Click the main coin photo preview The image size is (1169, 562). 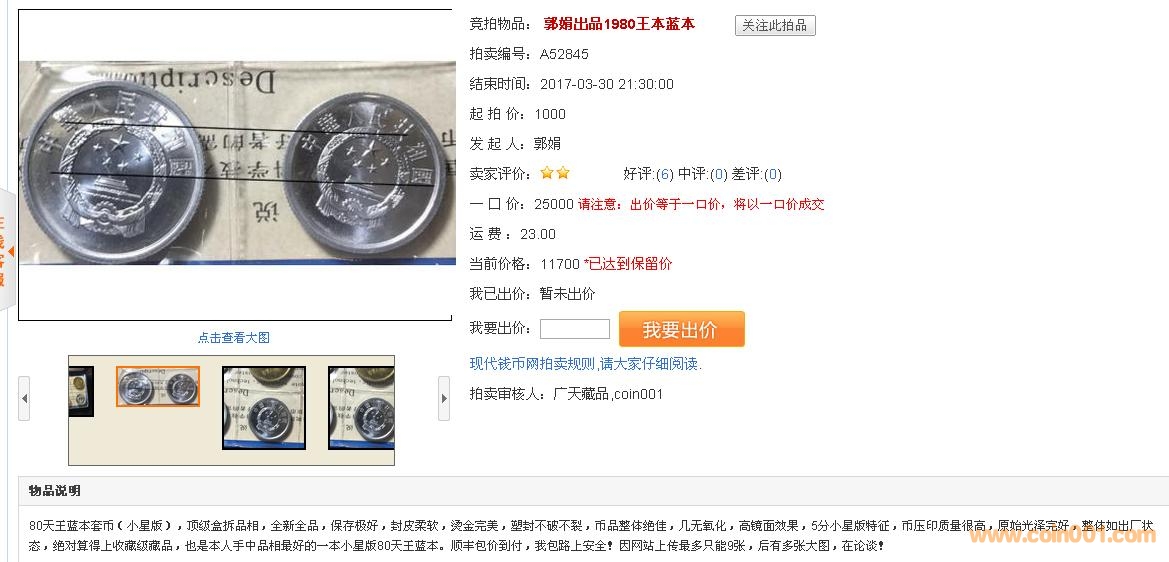click(x=237, y=162)
